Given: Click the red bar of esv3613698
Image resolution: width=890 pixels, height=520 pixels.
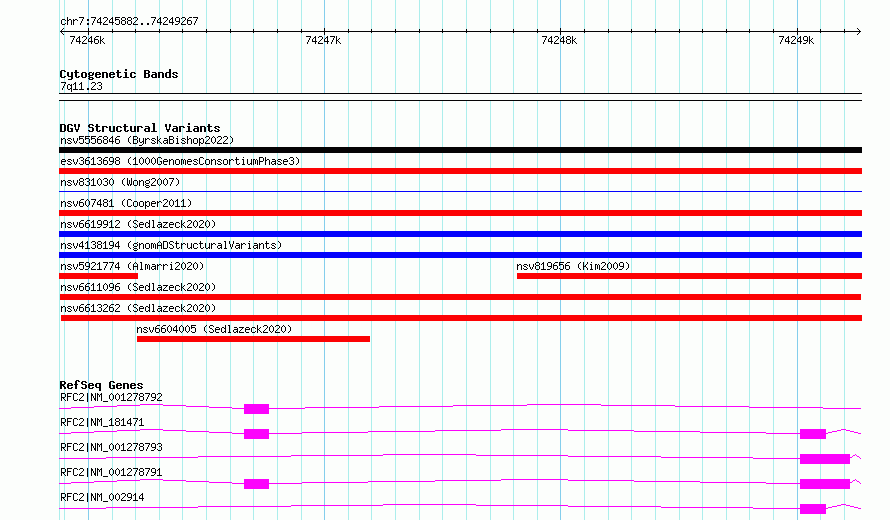Looking at the screenshot, I should (460, 171).
